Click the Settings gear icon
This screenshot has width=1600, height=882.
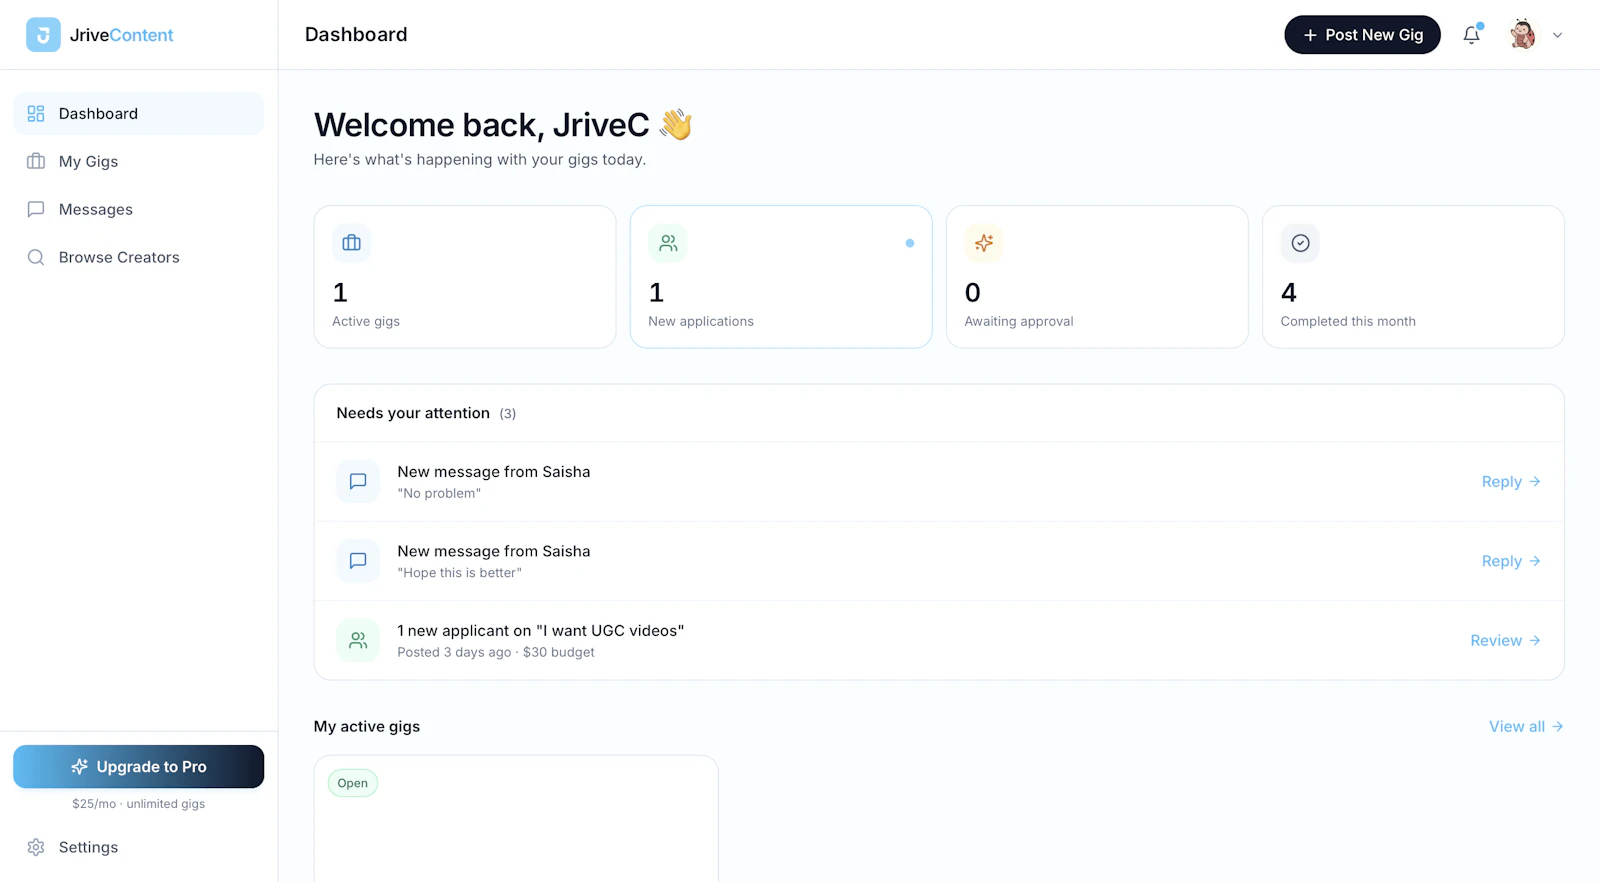(x=36, y=847)
